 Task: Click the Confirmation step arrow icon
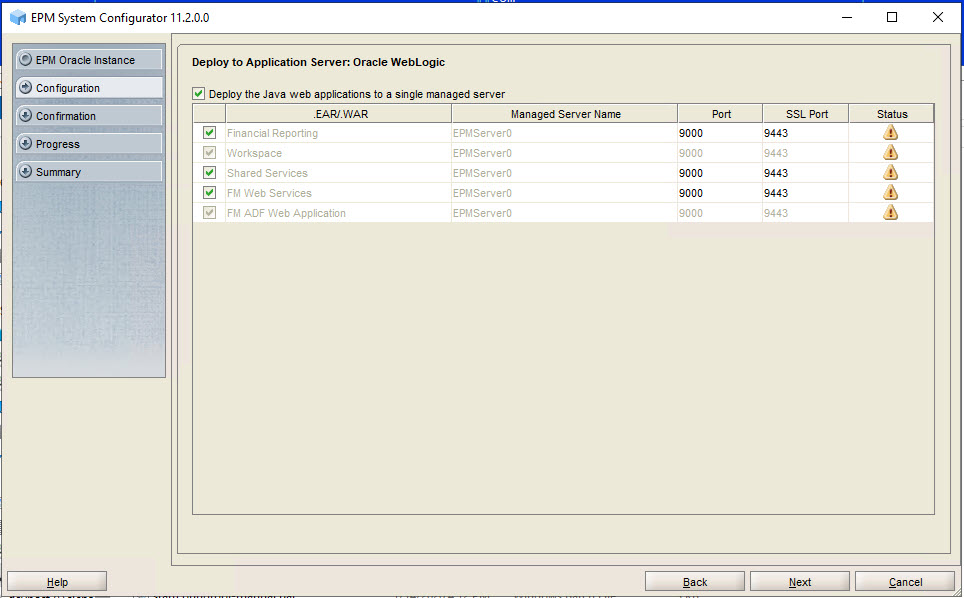[x=25, y=116]
